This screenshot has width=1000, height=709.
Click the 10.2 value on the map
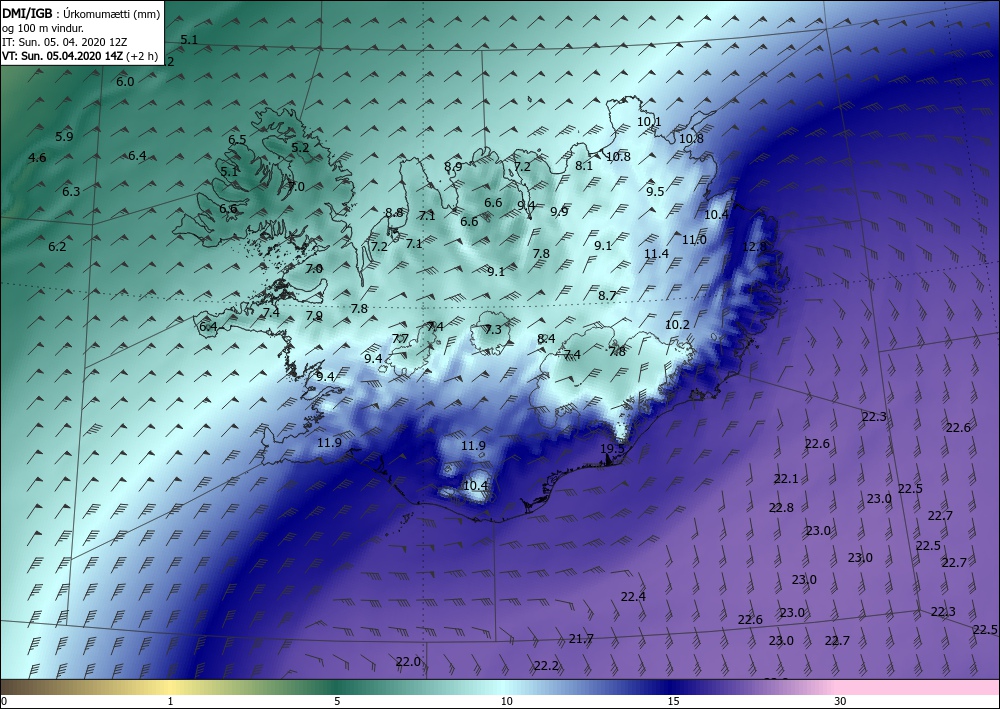pyautogui.click(x=677, y=325)
